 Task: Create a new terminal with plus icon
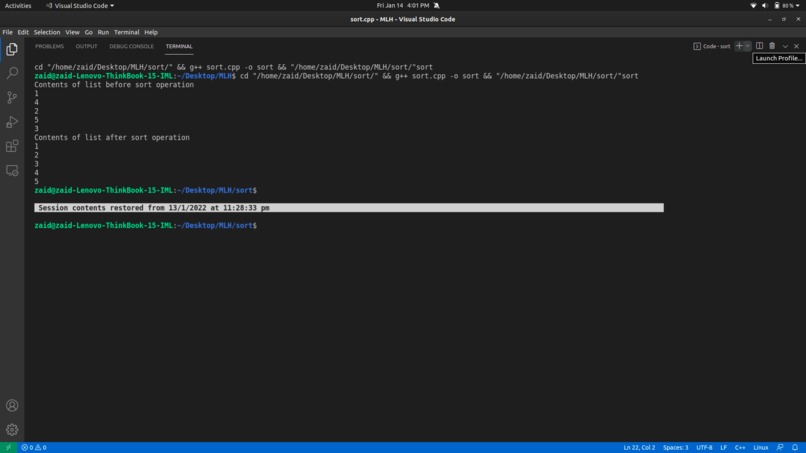click(x=739, y=46)
